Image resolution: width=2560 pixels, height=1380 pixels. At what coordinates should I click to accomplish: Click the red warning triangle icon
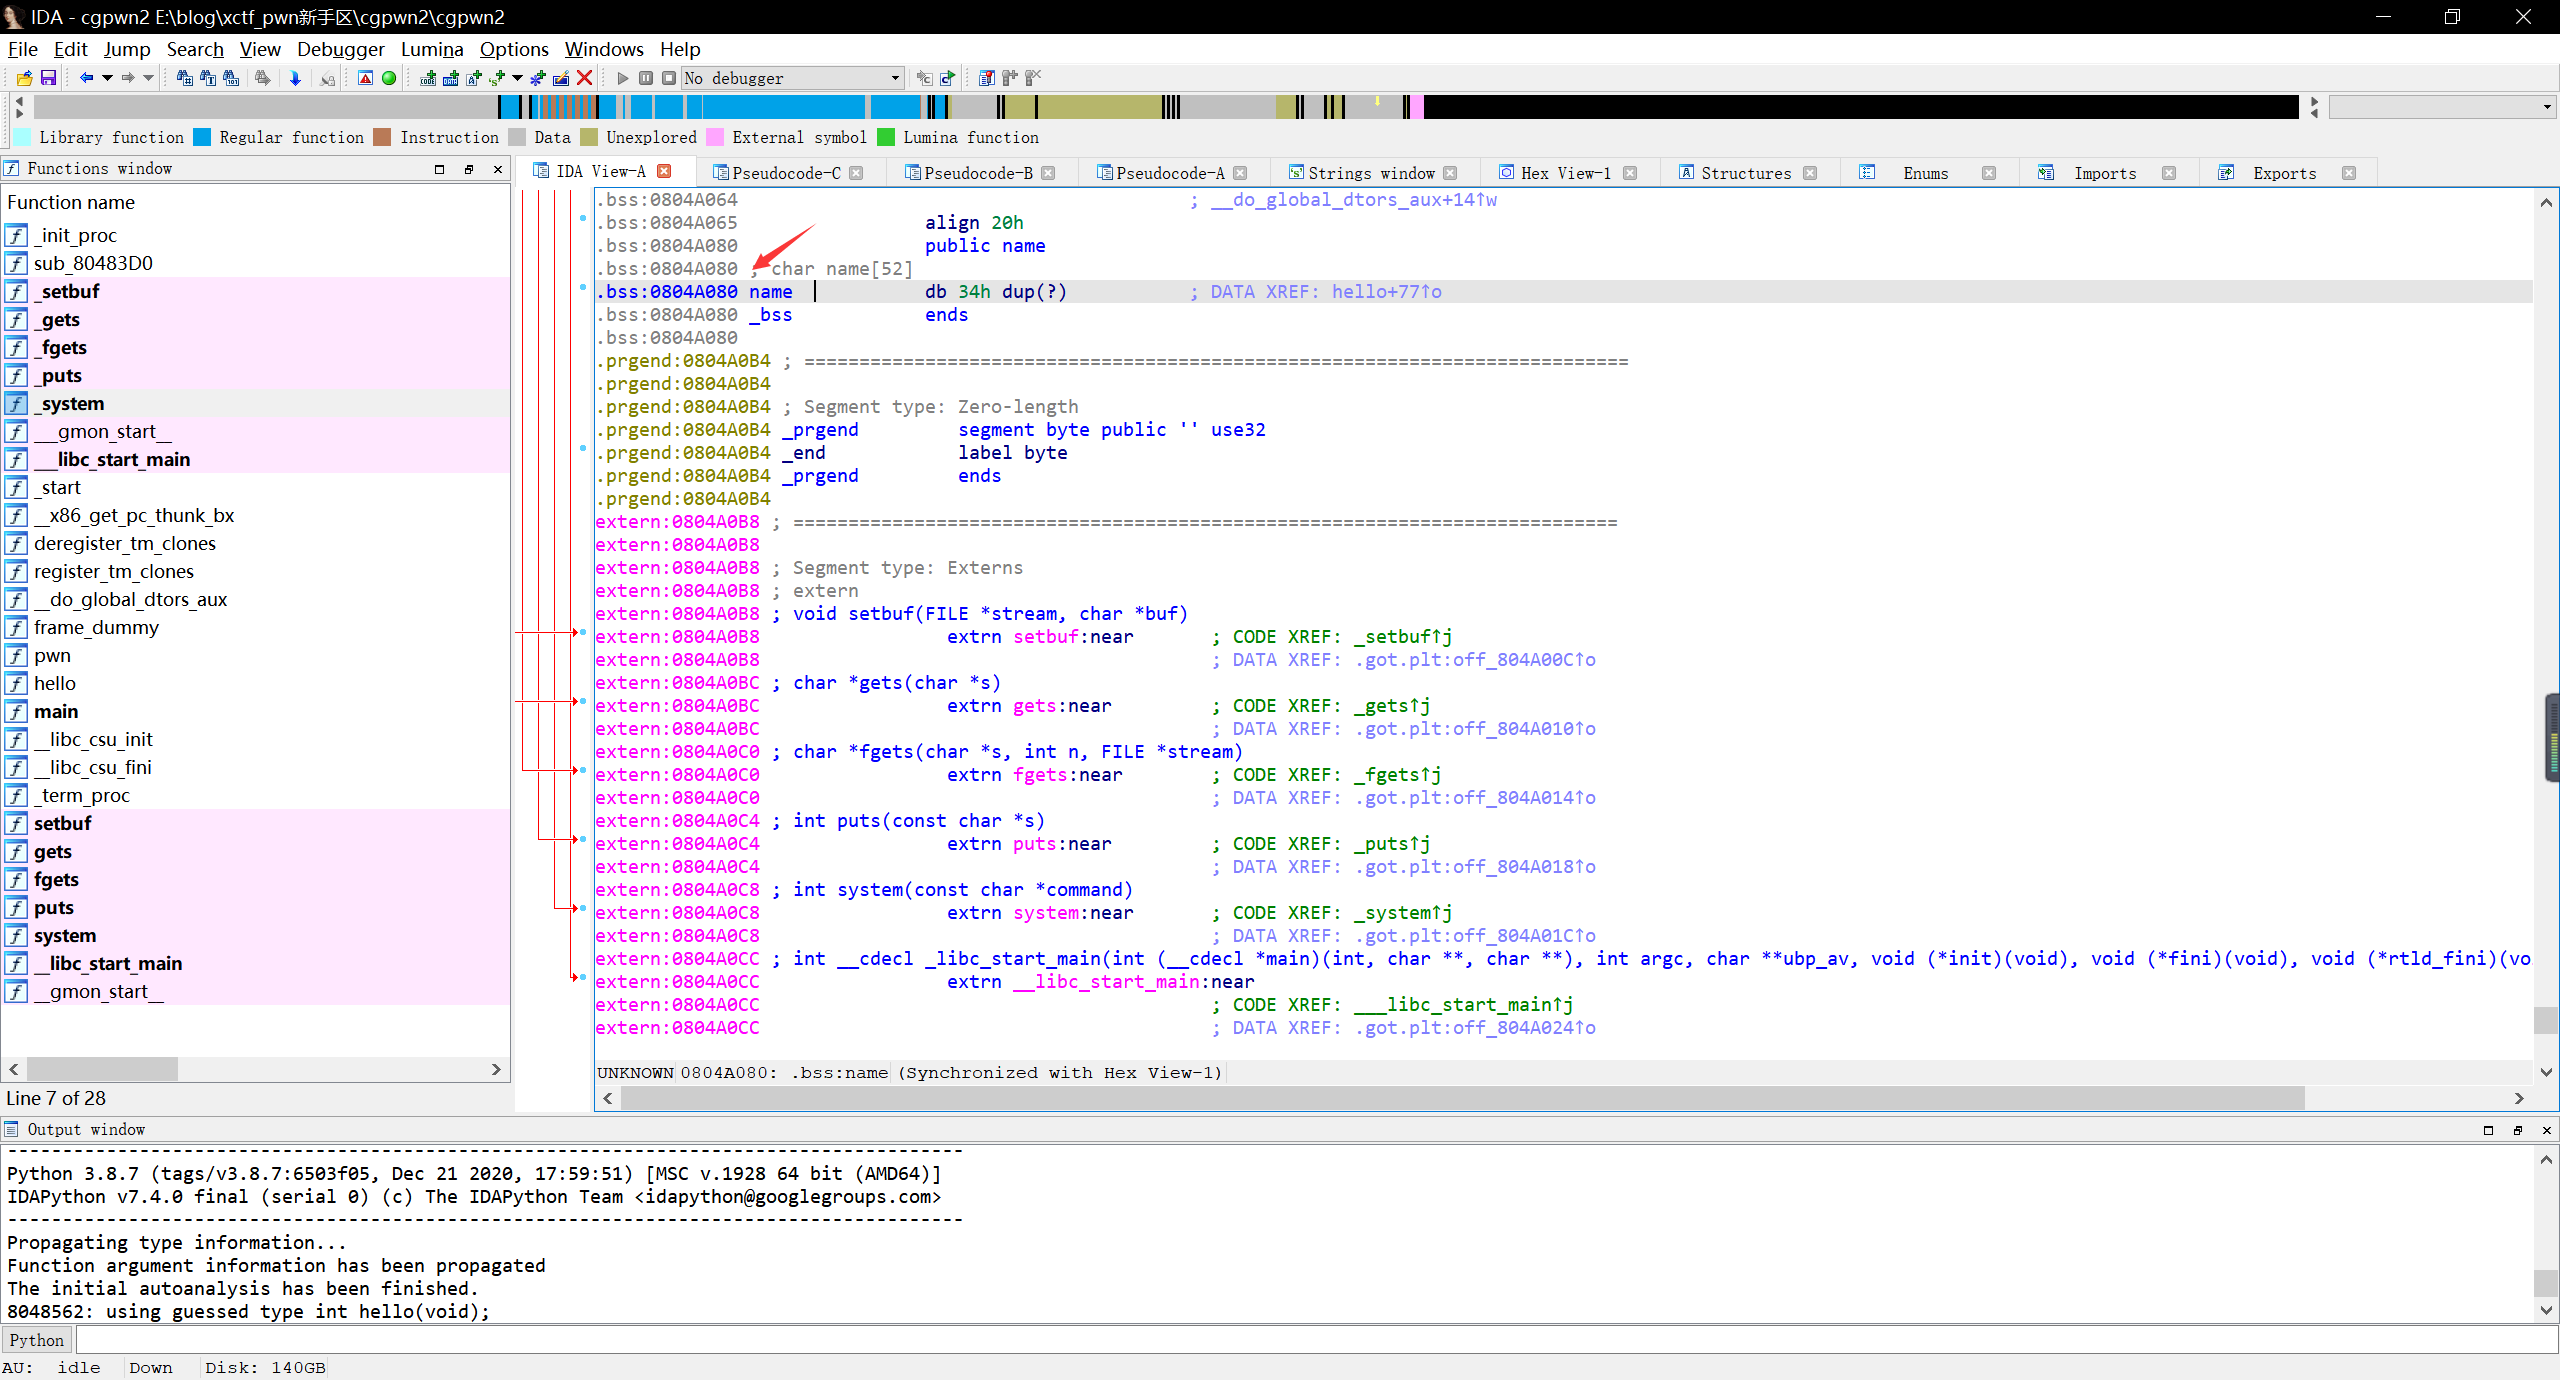365,78
